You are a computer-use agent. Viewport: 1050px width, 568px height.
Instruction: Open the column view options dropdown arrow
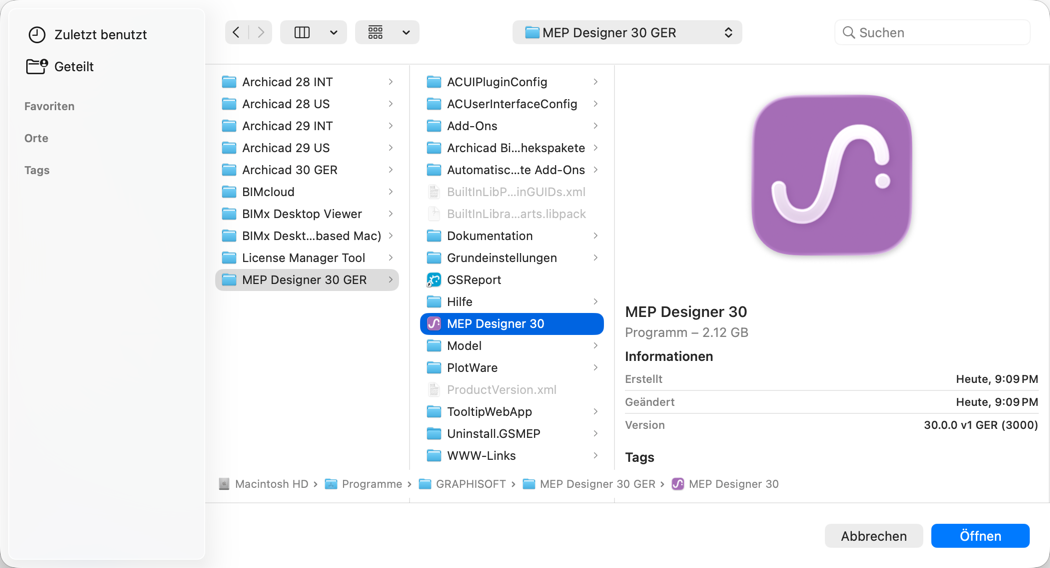(x=333, y=32)
